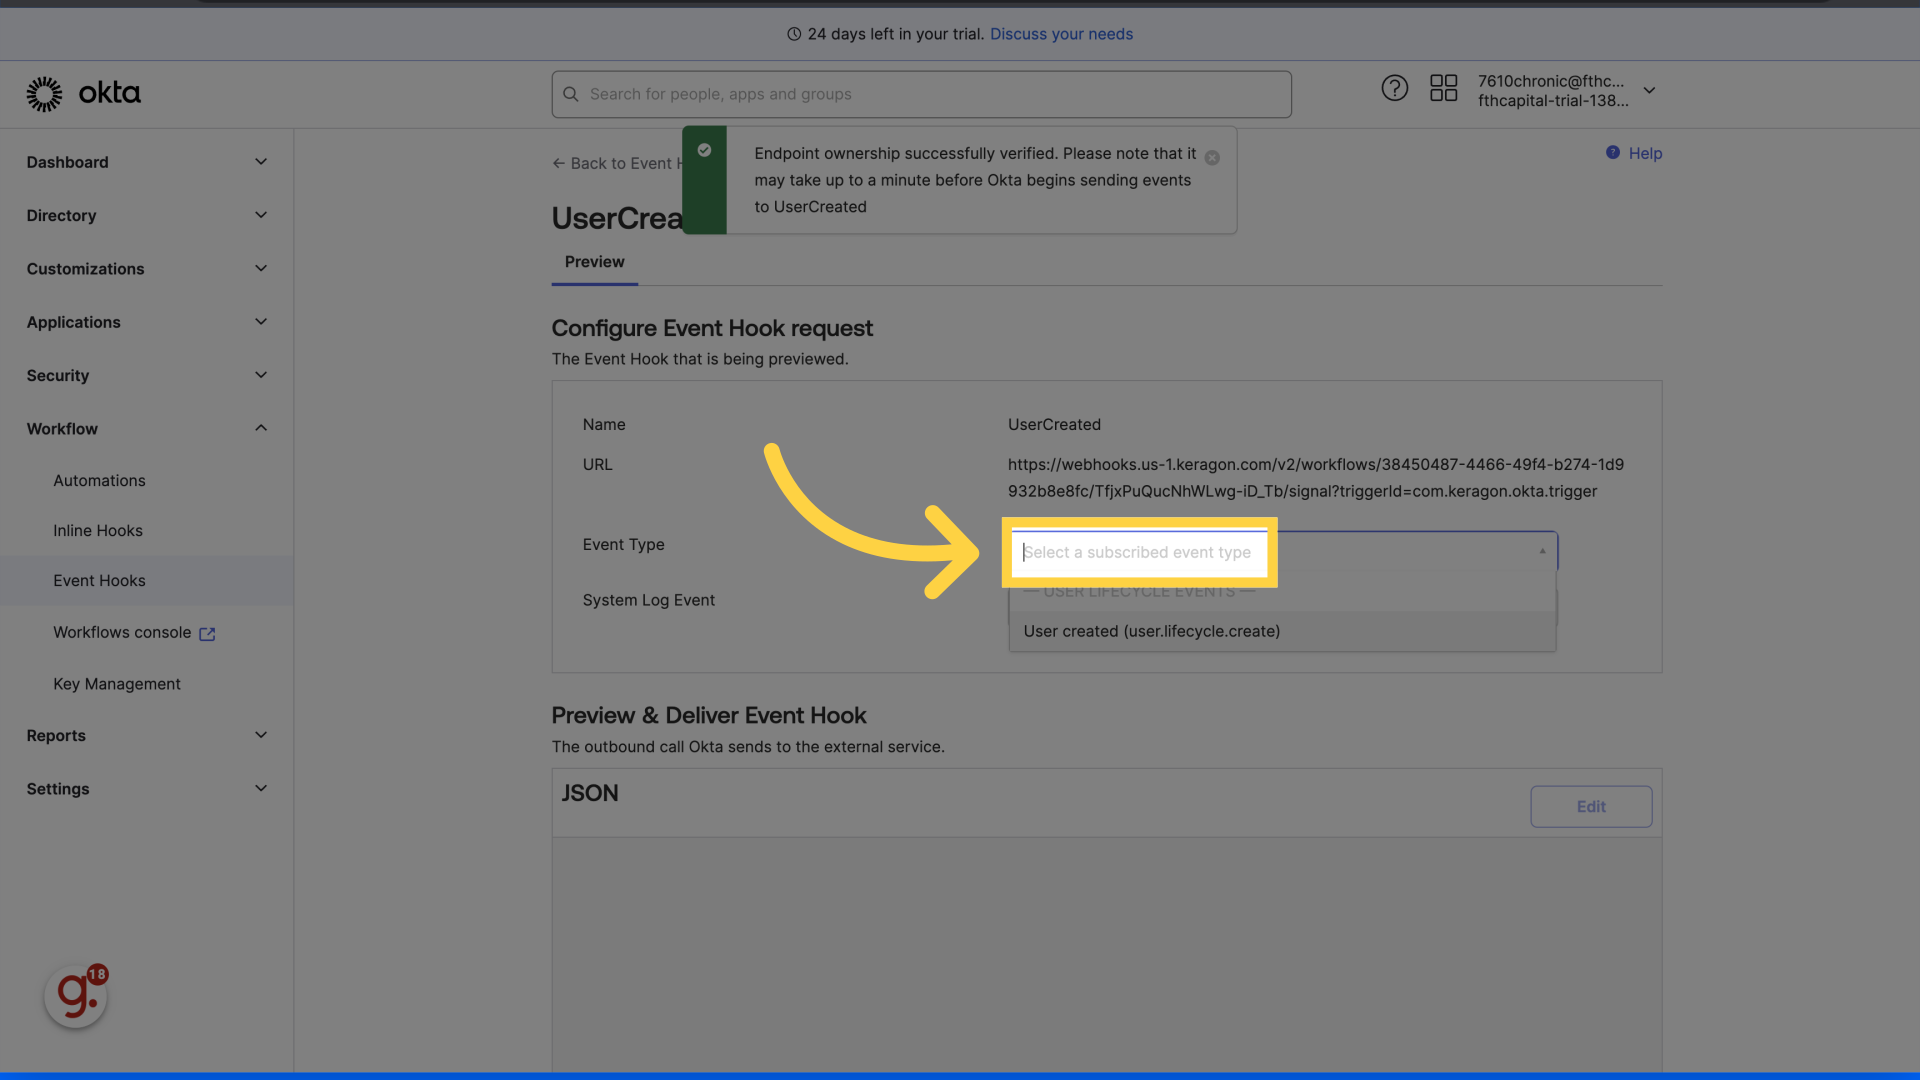
Task: Open the account user dropdown chevron
Action: pyautogui.click(x=1649, y=90)
